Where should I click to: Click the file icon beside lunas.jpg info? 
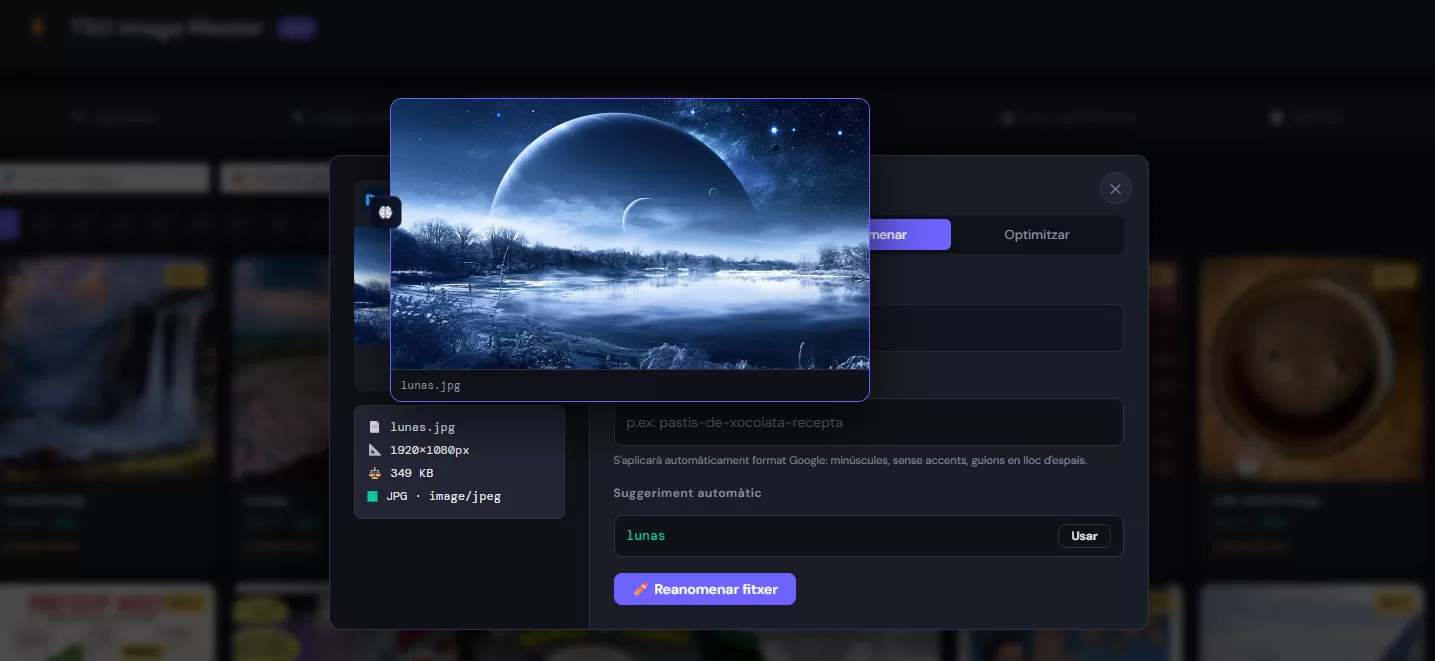click(x=374, y=427)
